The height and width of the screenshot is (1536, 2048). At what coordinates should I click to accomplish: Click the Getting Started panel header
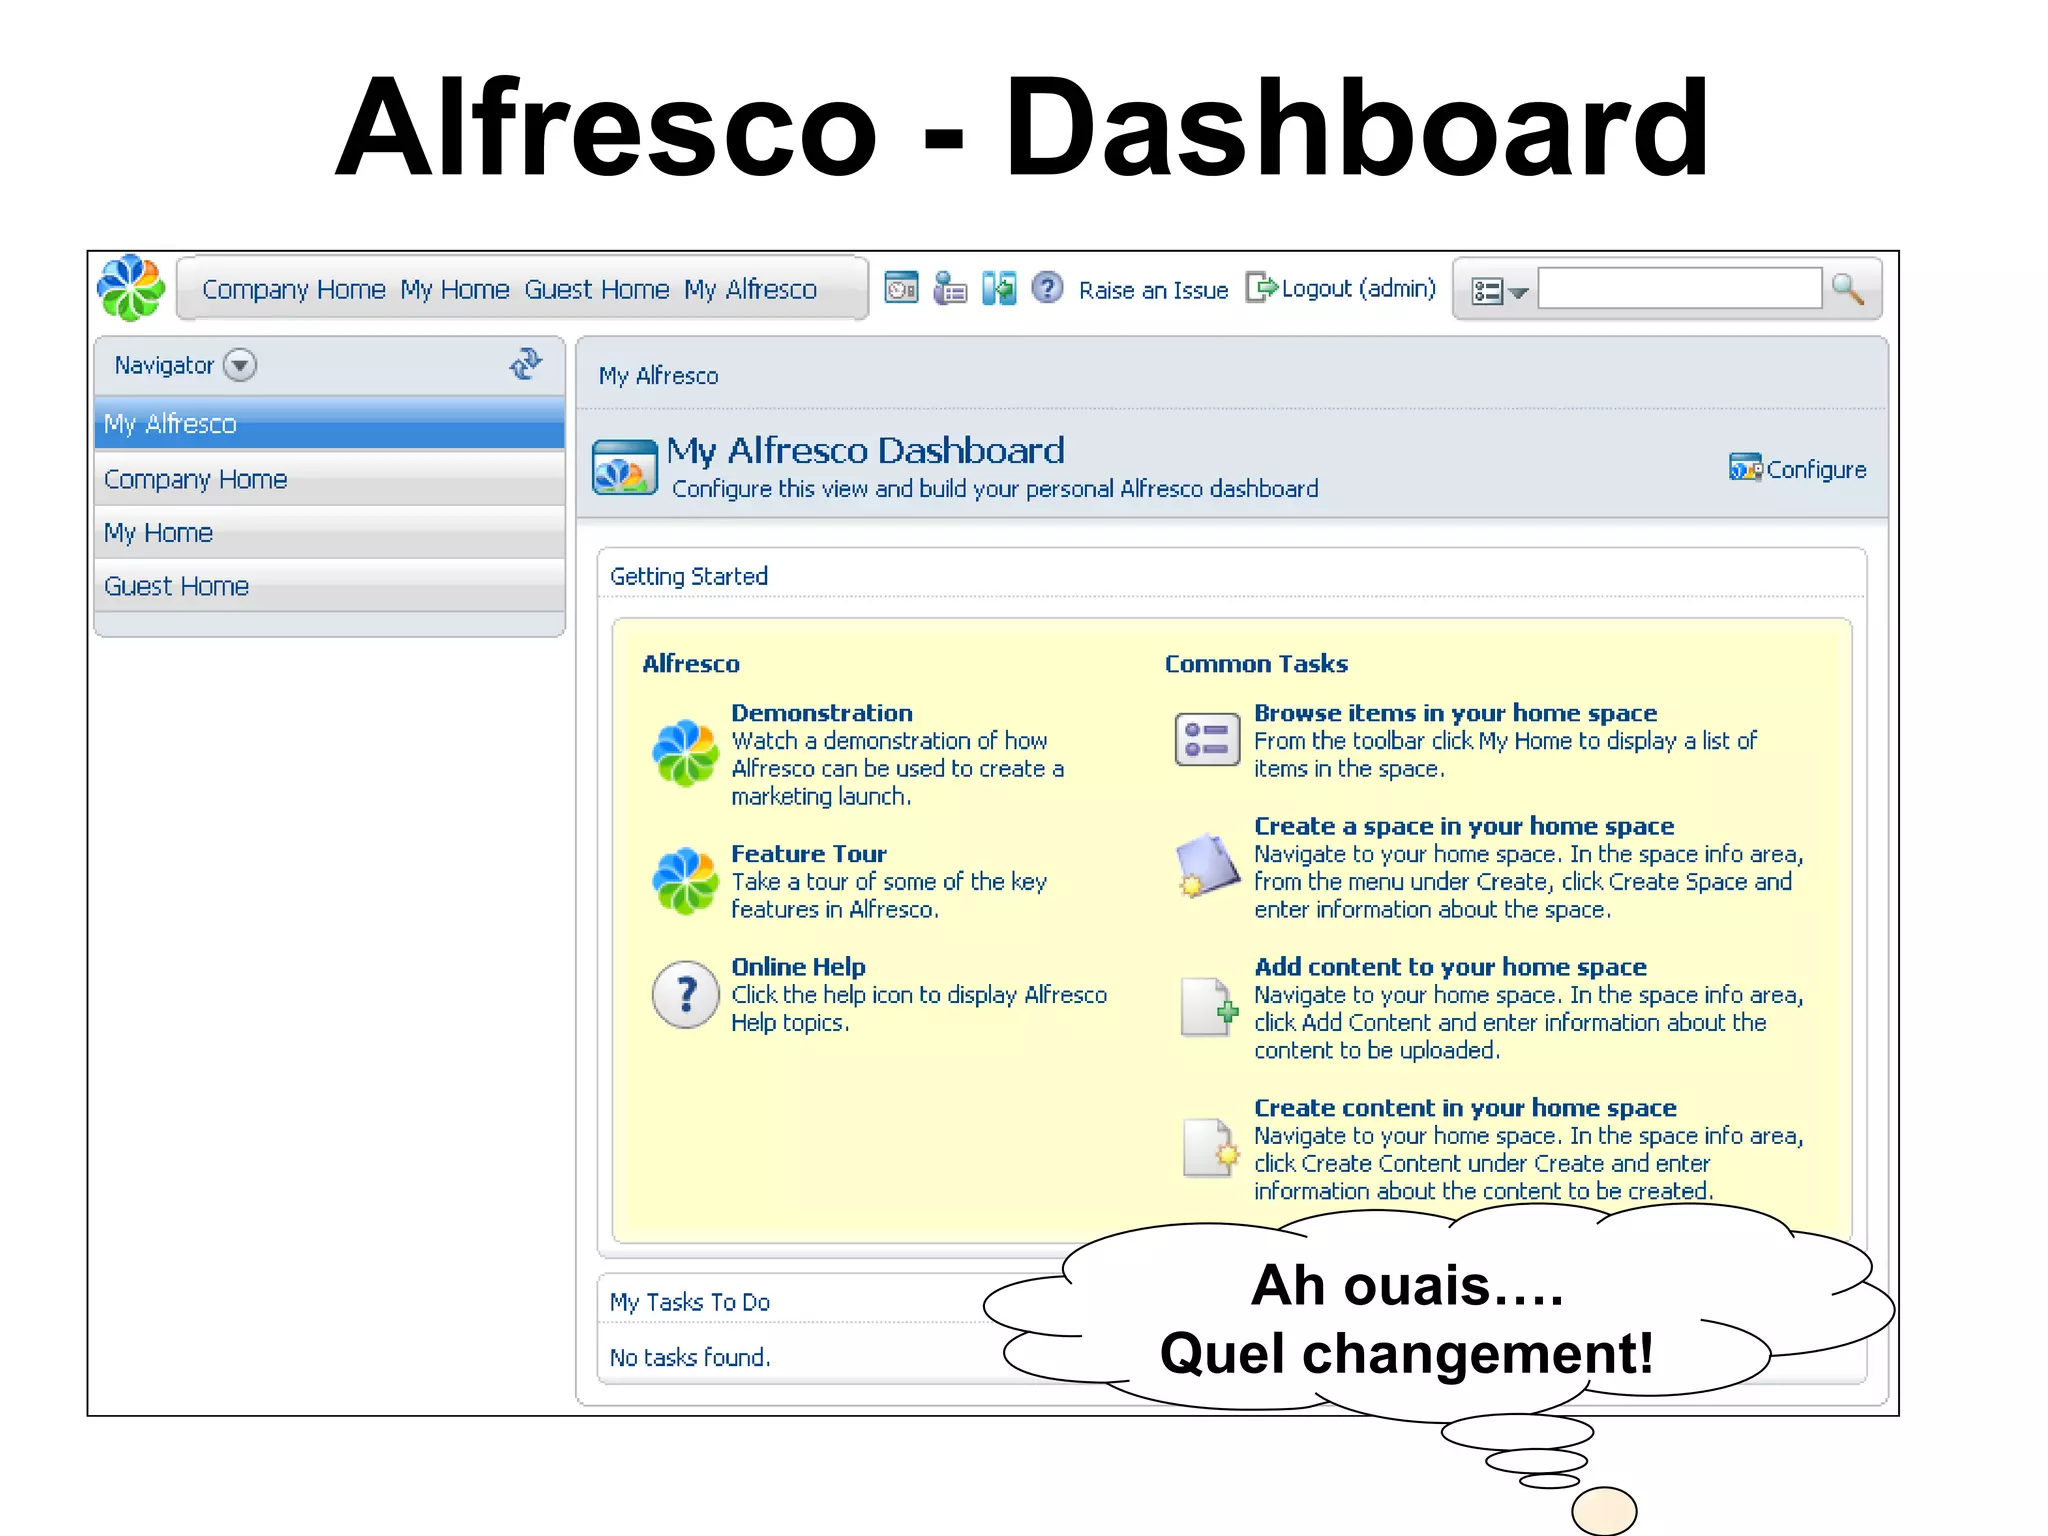click(689, 577)
